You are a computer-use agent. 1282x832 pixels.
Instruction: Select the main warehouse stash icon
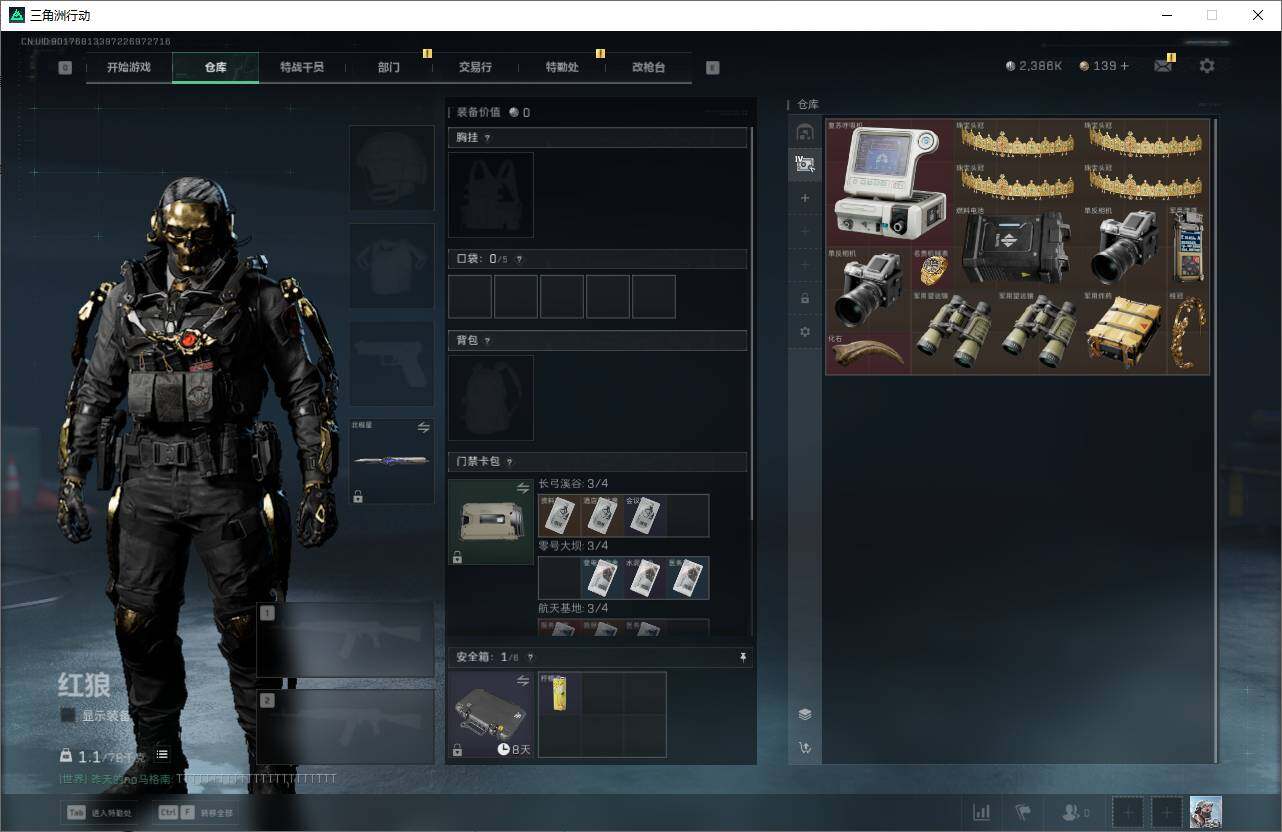pyautogui.click(x=805, y=132)
